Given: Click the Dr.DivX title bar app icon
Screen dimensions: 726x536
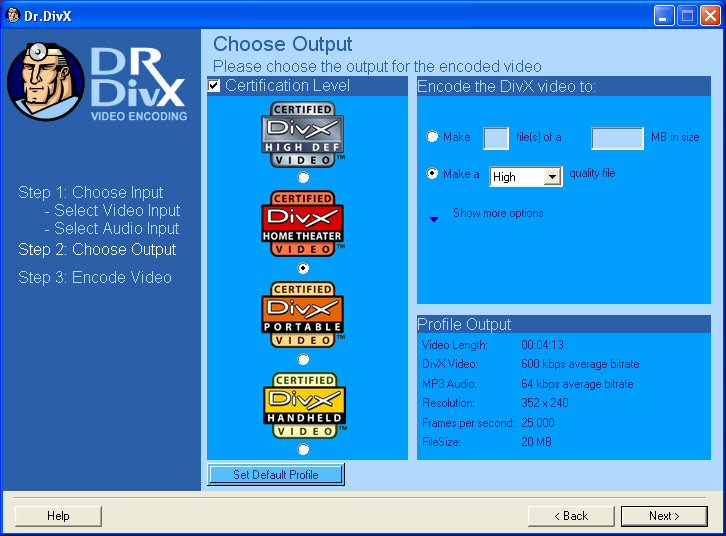Looking at the screenshot, I should 13,15.
